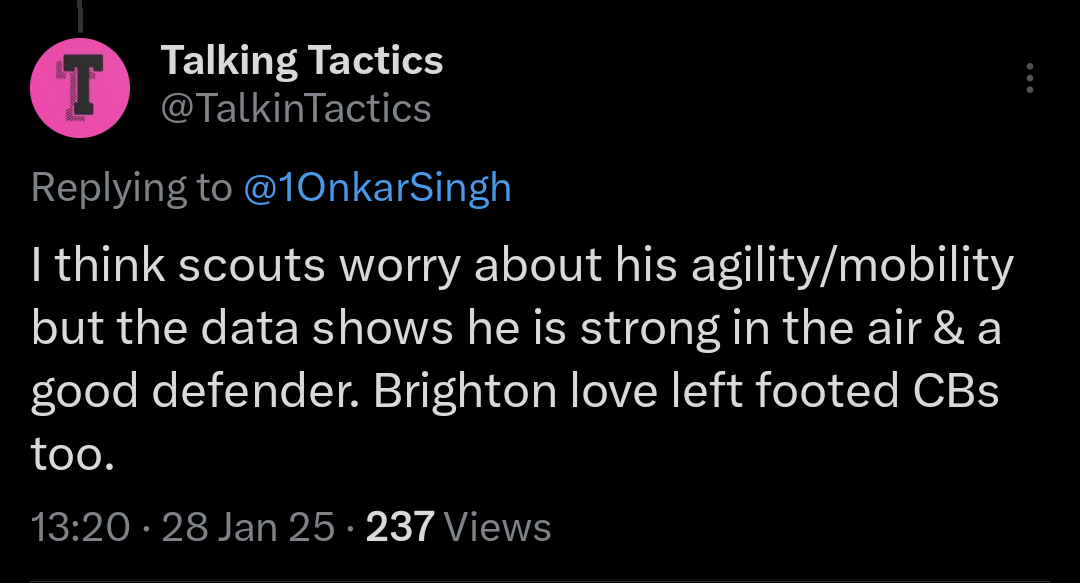Viewport: 1080px width, 583px height.
Task: Follow the @1OnkarSingh mention link
Action: coord(377,187)
